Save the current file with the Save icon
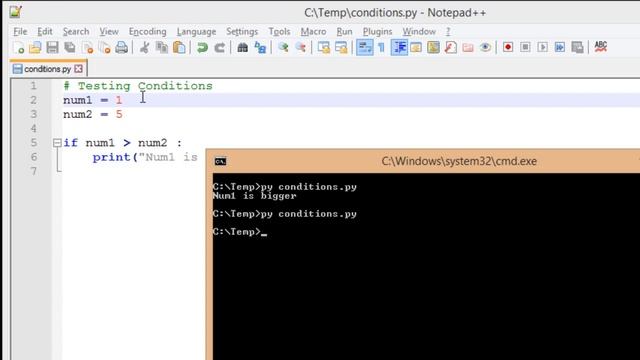The width and height of the screenshot is (640, 360). coord(52,47)
